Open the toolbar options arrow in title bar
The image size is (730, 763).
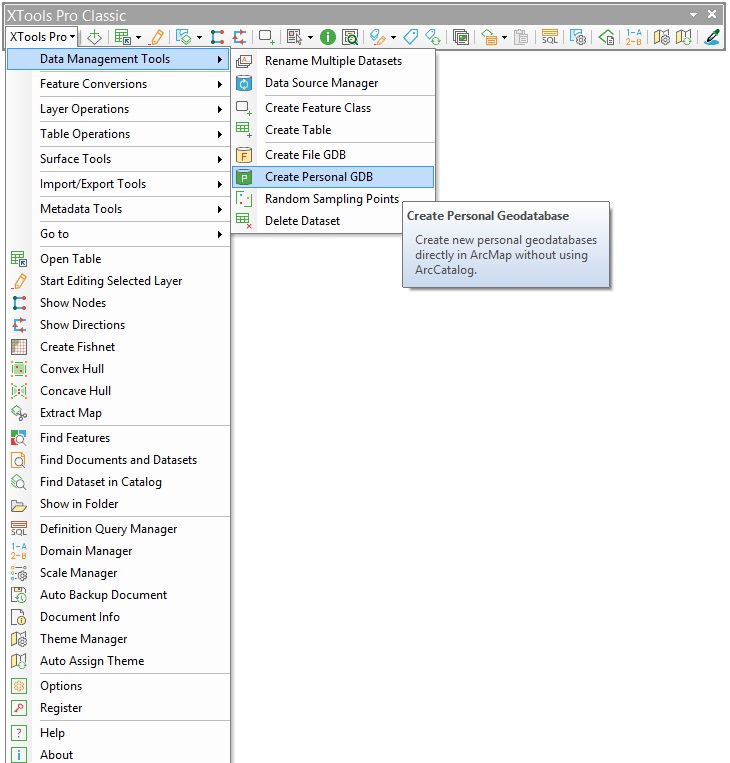[694, 15]
